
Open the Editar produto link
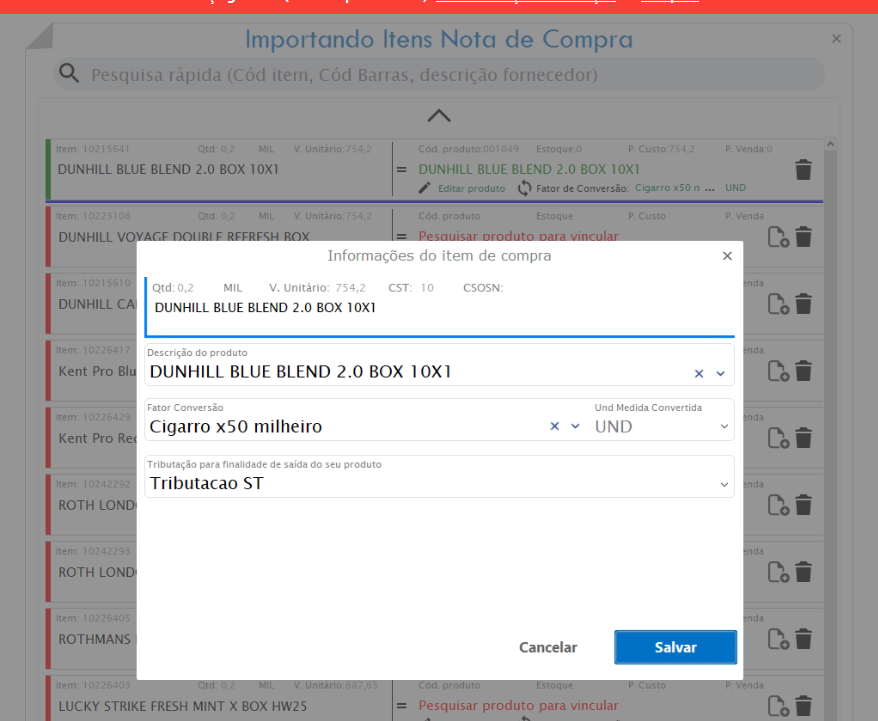click(x=471, y=189)
